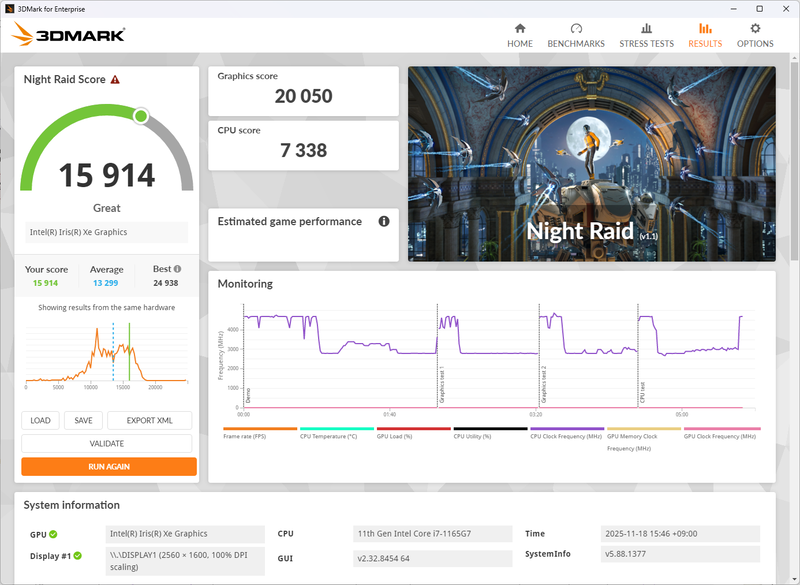800x585 pixels.
Task: Click the CPU field 11th Gen Intel Core i7-1165G7
Action: 433,534
